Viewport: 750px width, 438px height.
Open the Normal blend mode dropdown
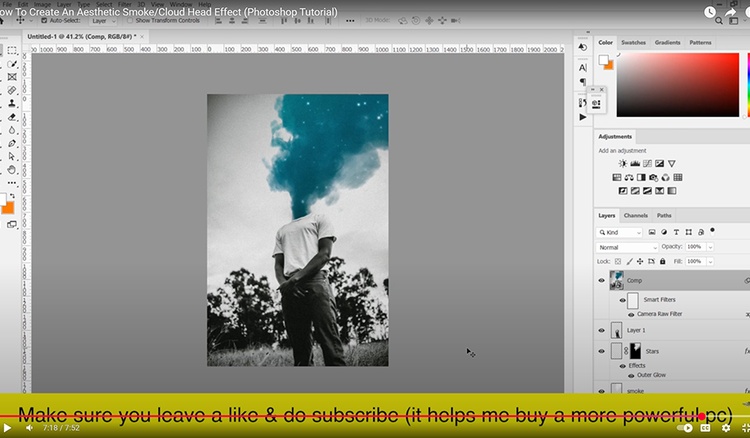click(x=627, y=247)
